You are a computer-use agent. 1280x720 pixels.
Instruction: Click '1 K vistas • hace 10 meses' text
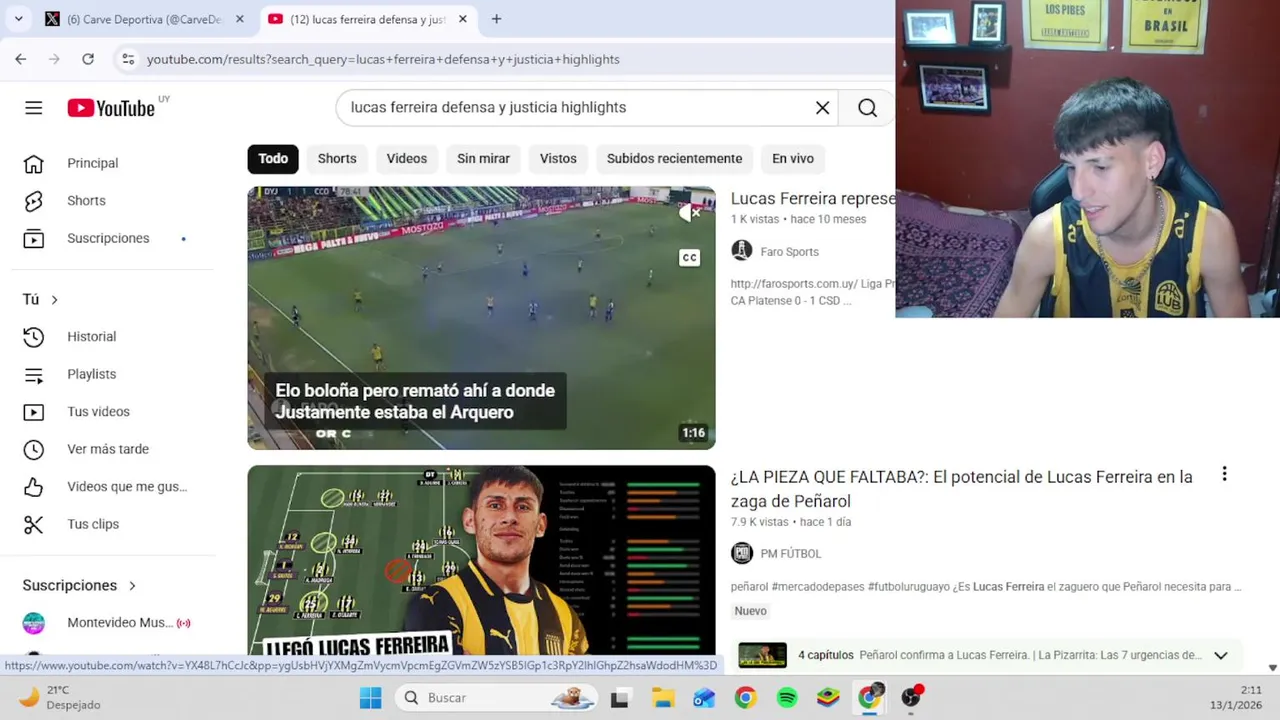point(799,219)
